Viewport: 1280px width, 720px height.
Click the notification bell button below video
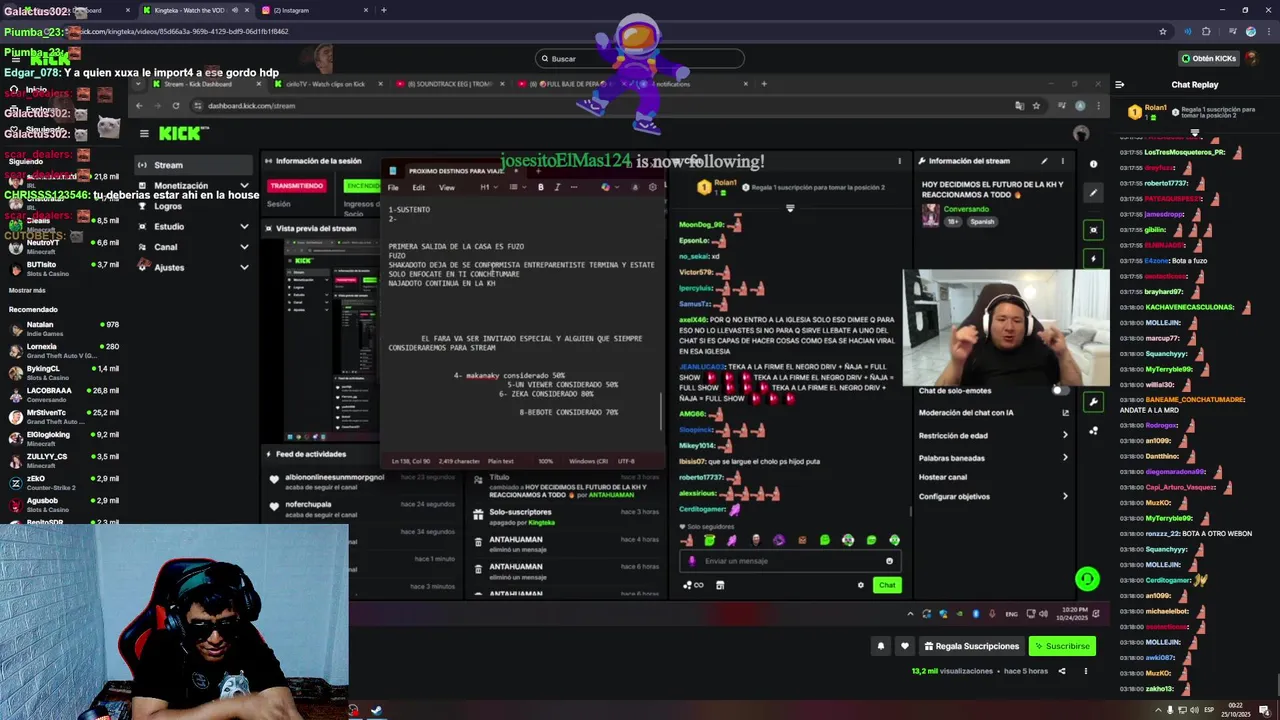[x=881, y=646]
